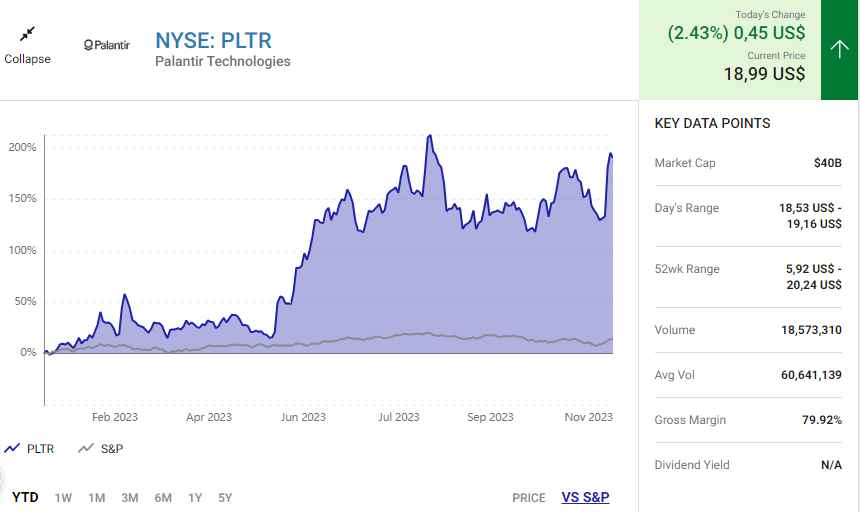Select the 6M time range
The height and width of the screenshot is (512, 860).
[x=163, y=498]
